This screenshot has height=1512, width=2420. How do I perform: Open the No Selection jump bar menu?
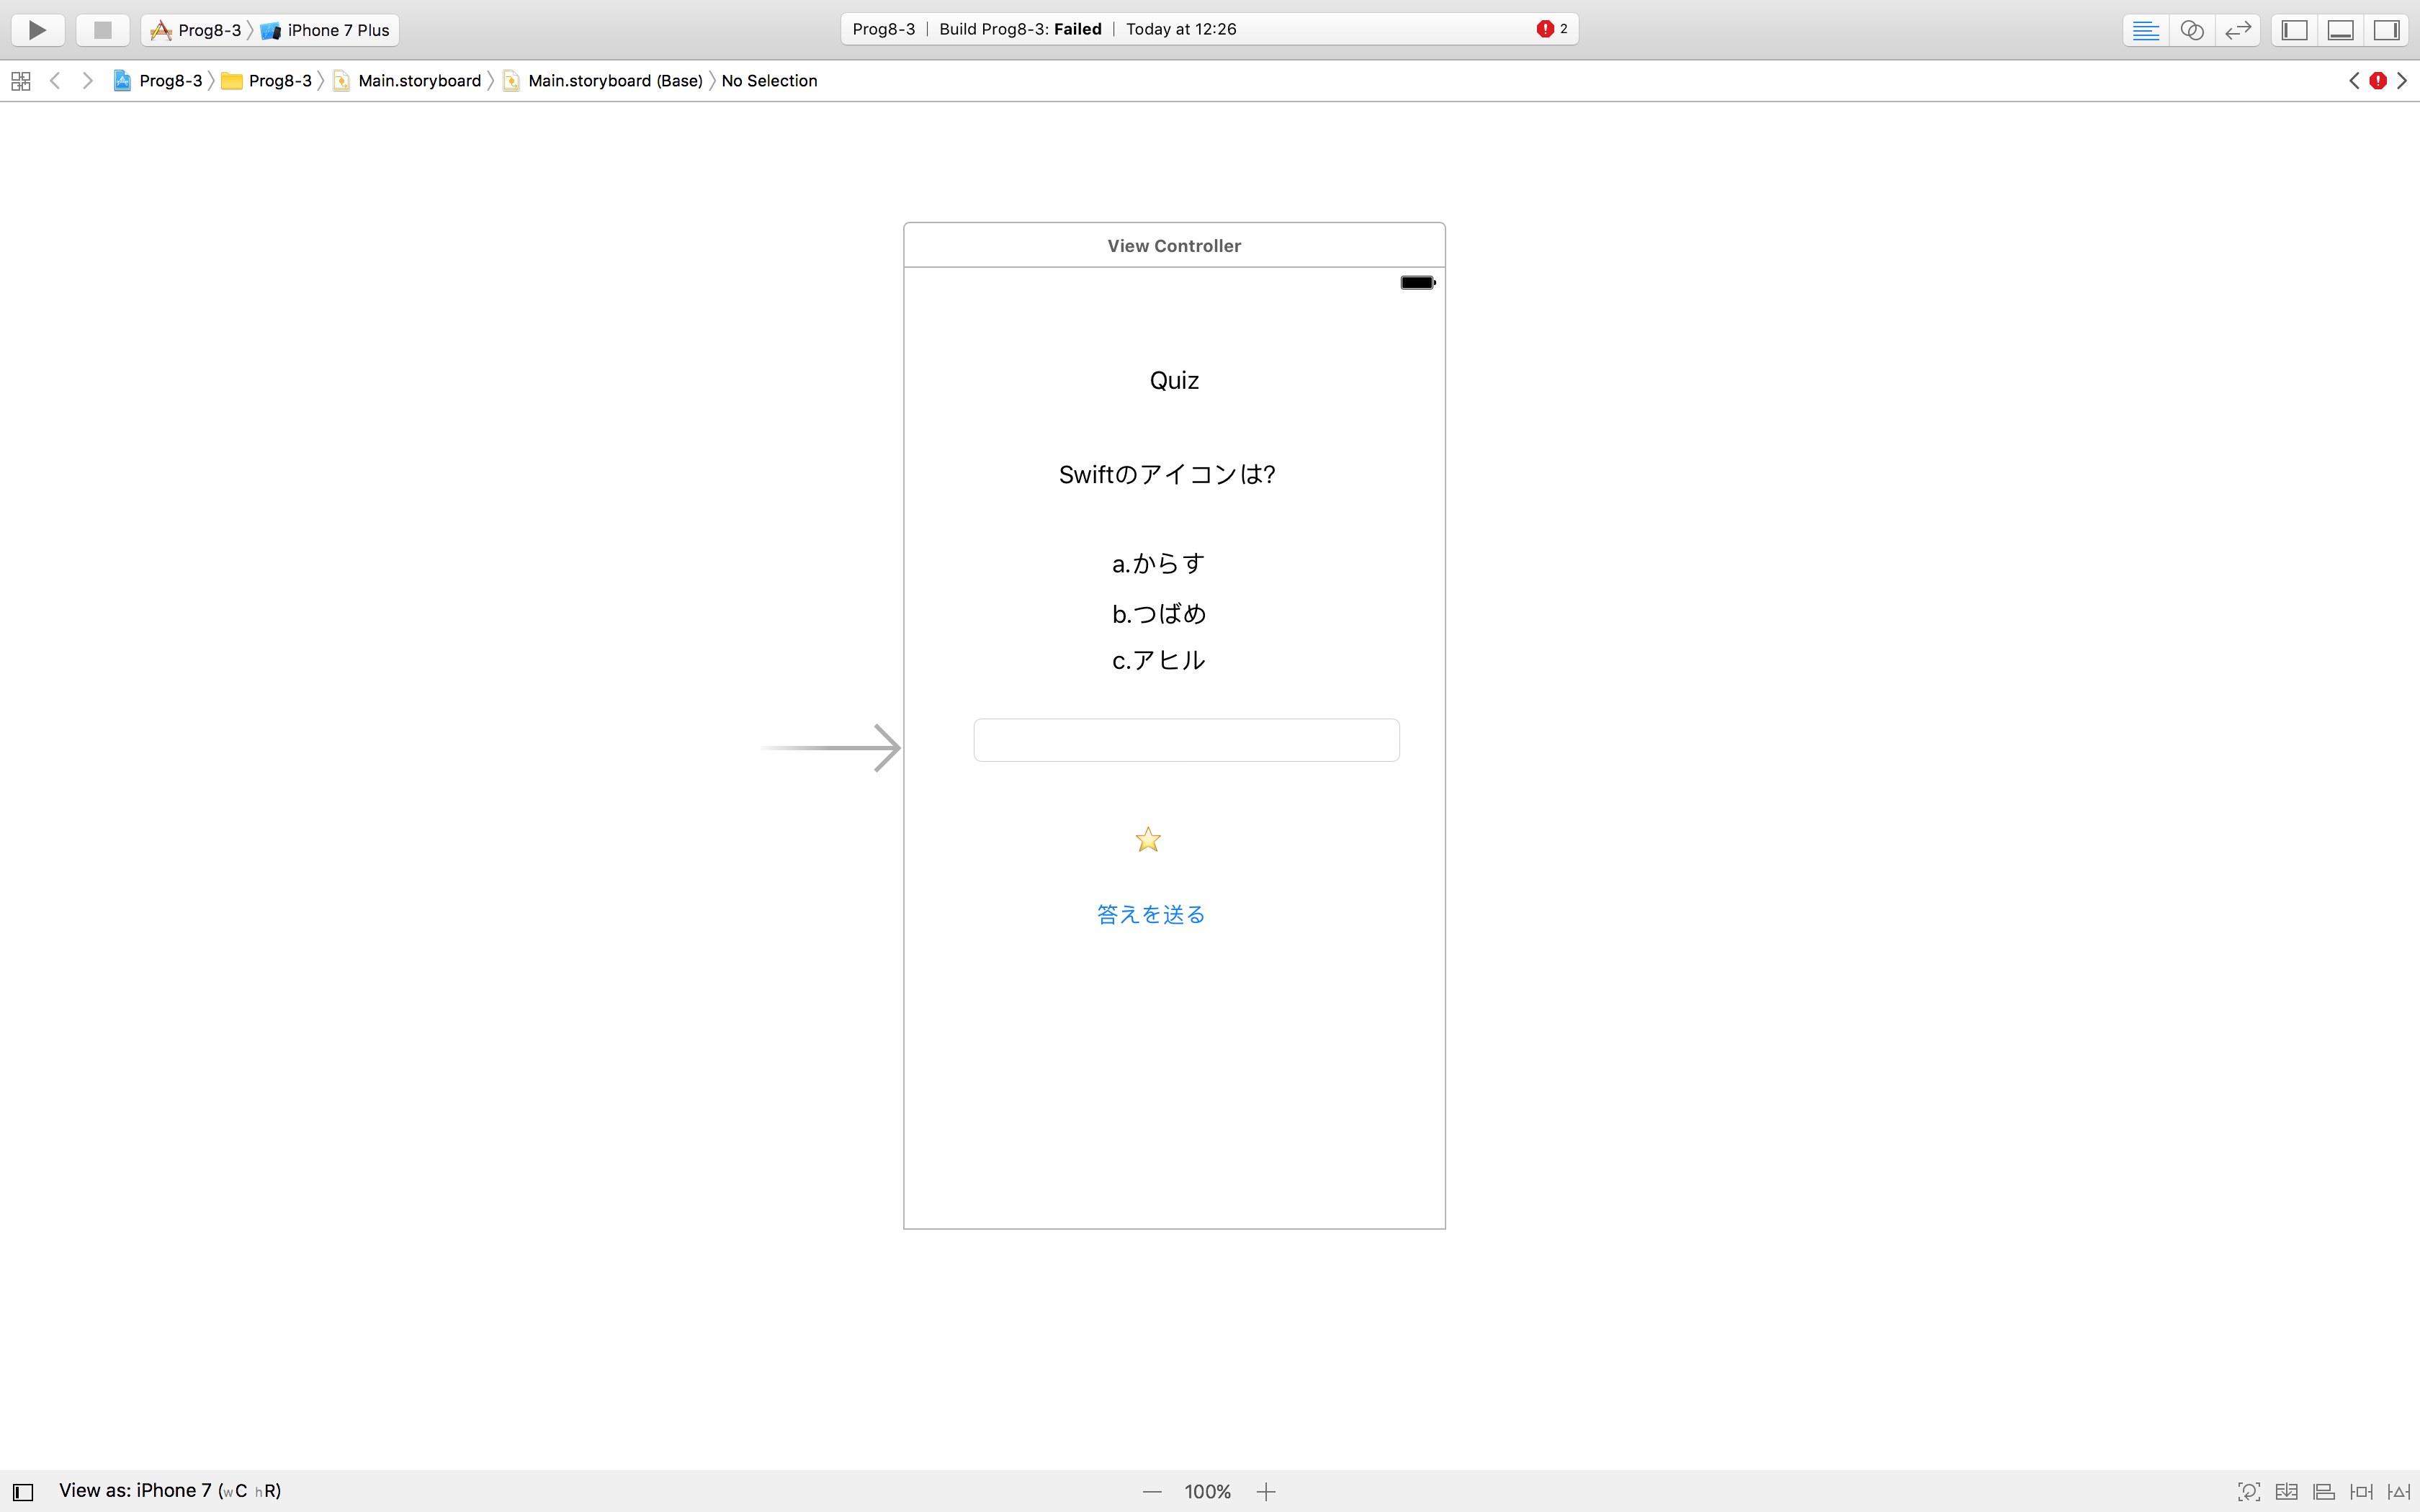pos(768,80)
